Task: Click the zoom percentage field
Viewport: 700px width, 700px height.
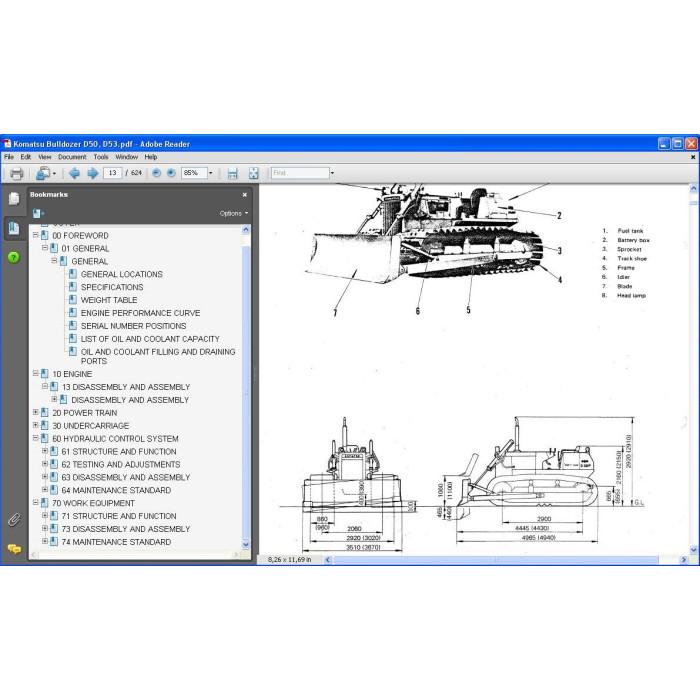Action: point(194,173)
